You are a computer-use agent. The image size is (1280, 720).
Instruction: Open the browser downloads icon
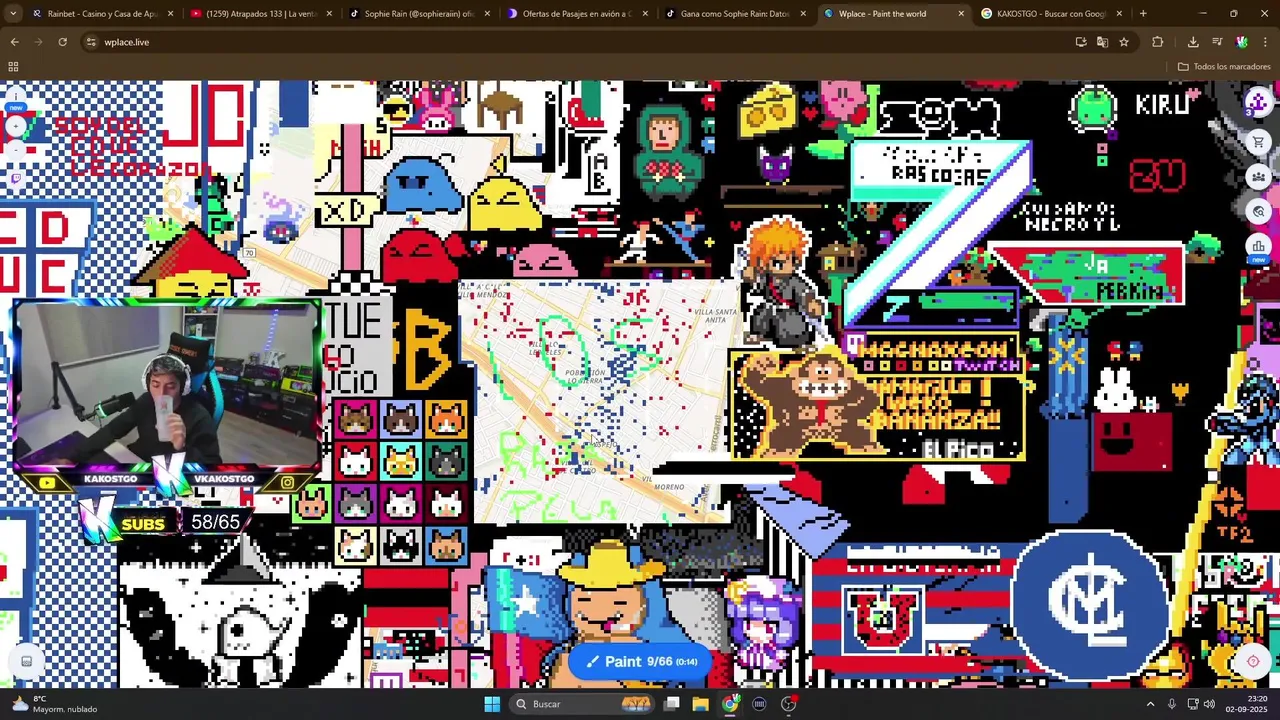1193,42
